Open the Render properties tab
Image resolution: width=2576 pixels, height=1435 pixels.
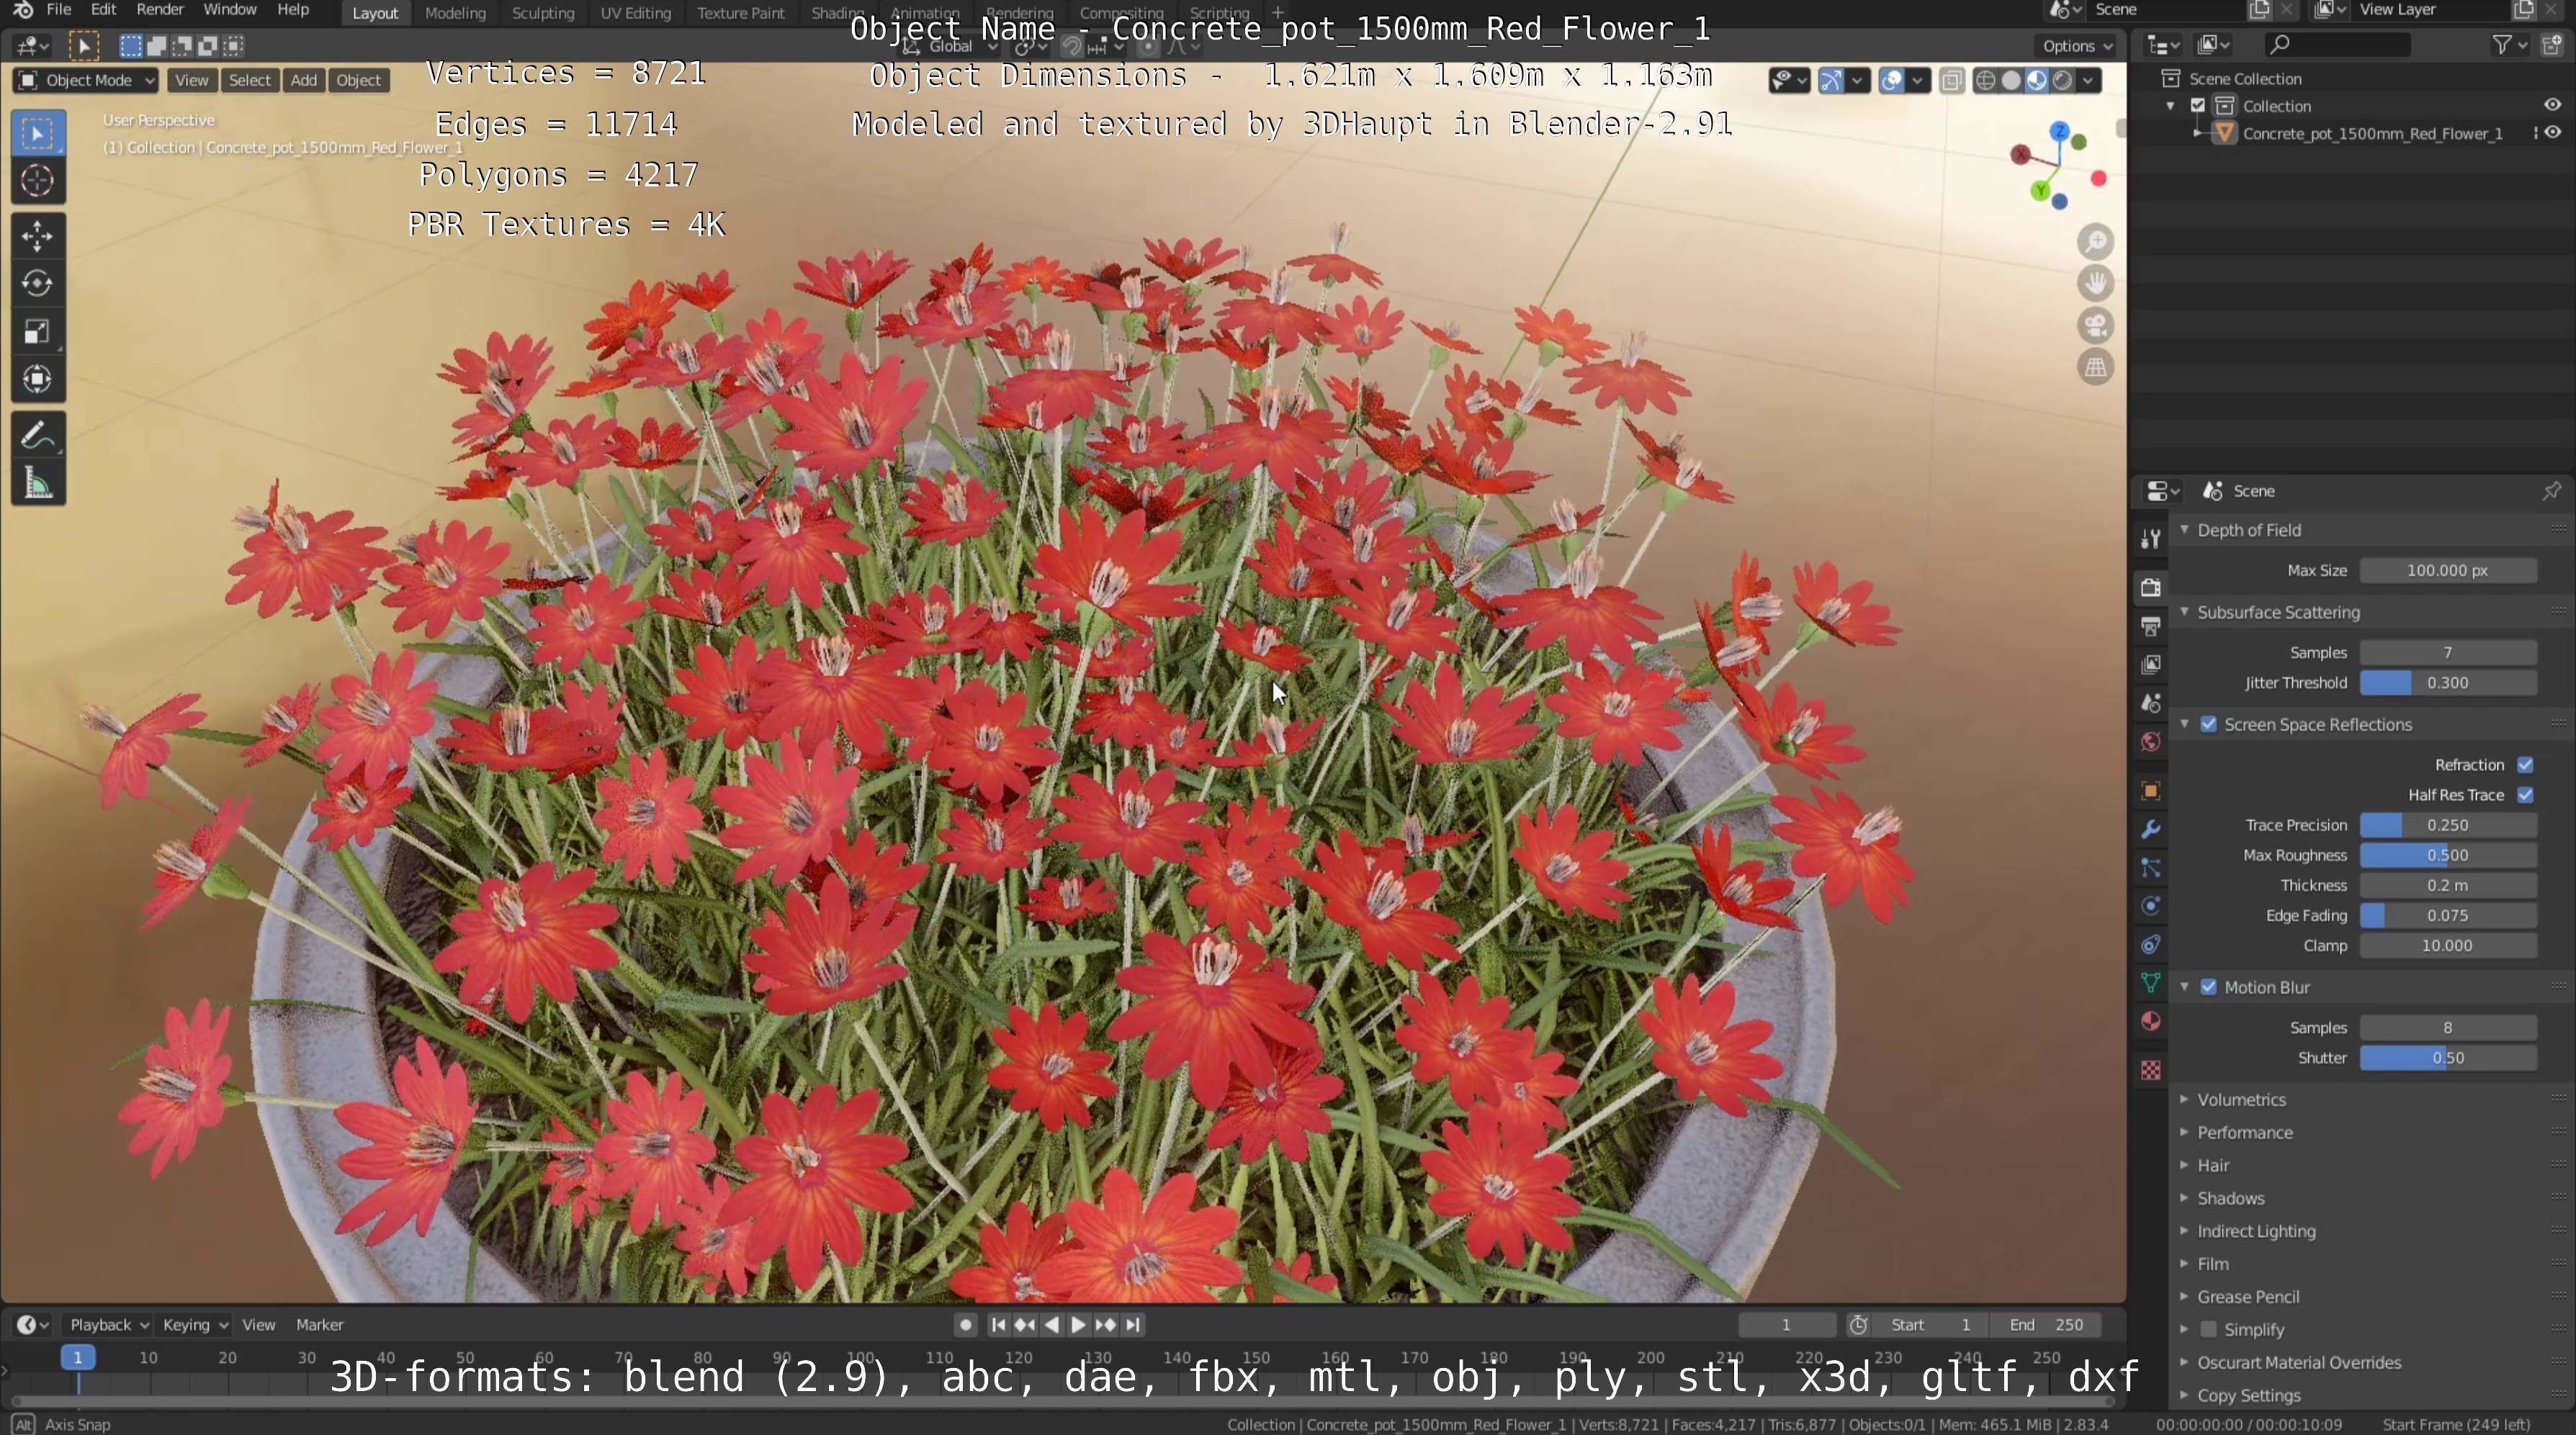pyautogui.click(x=2151, y=587)
